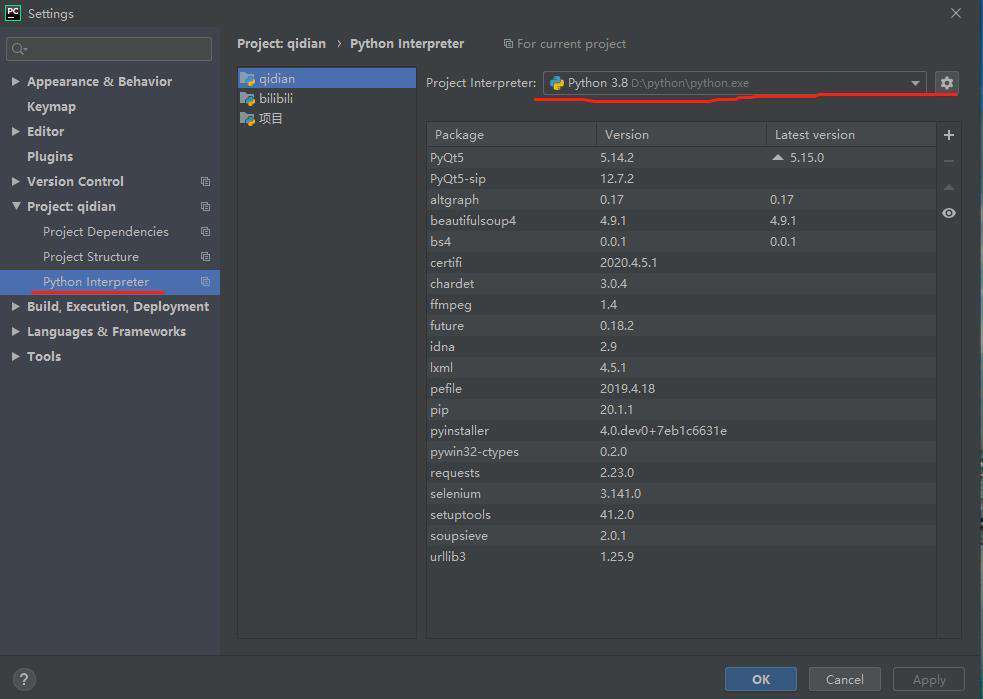983x699 pixels.
Task: Click the plus icon to install package
Action: coord(949,135)
